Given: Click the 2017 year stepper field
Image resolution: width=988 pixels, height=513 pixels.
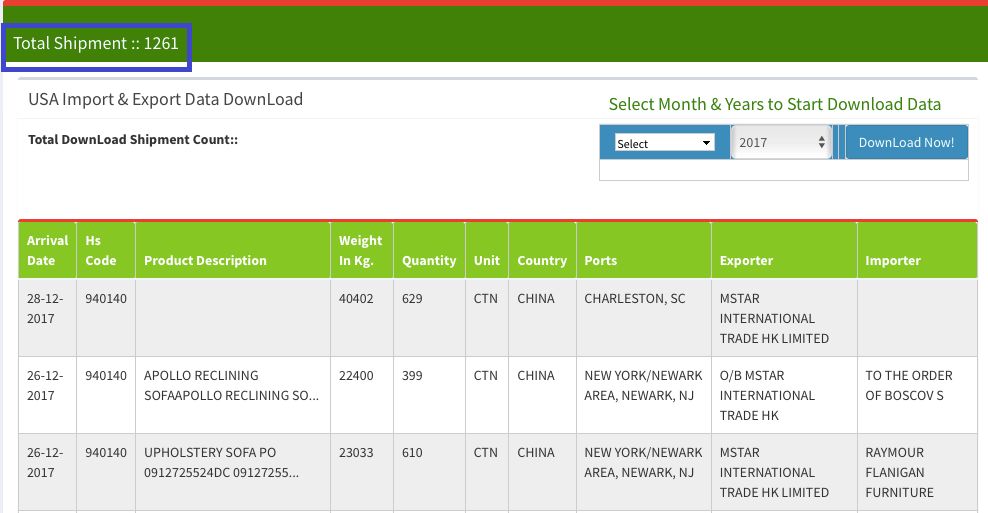Looking at the screenshot, I should pos(781,142).
